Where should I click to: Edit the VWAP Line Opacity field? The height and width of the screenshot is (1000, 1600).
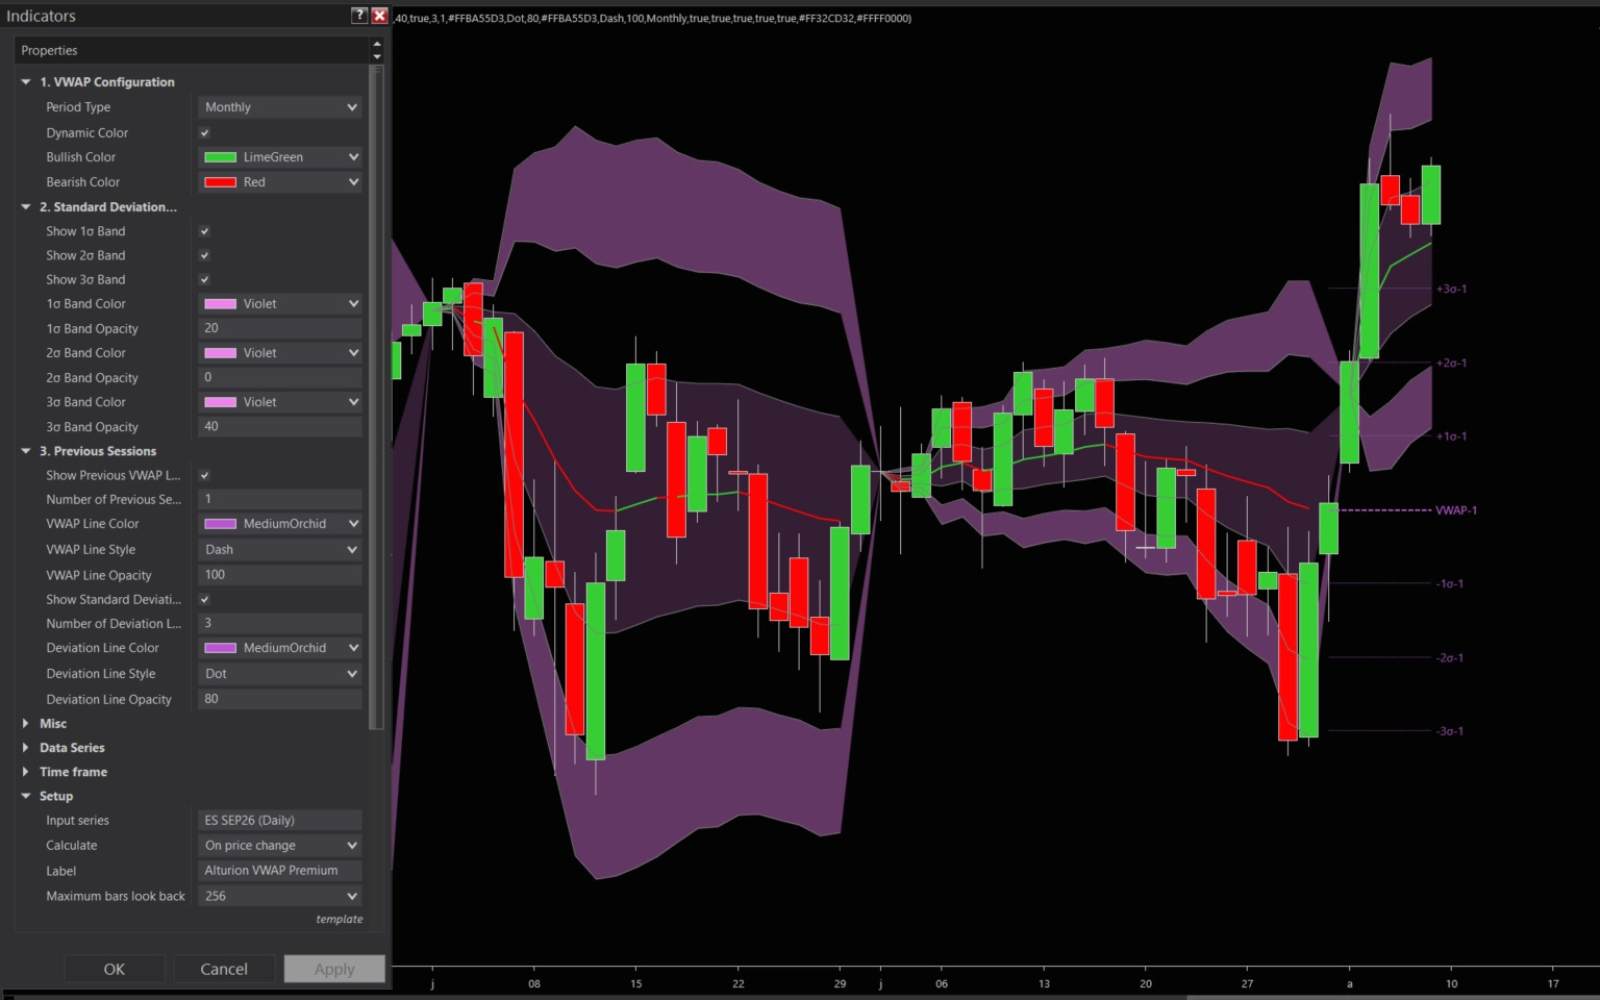(x=280, y=575)
